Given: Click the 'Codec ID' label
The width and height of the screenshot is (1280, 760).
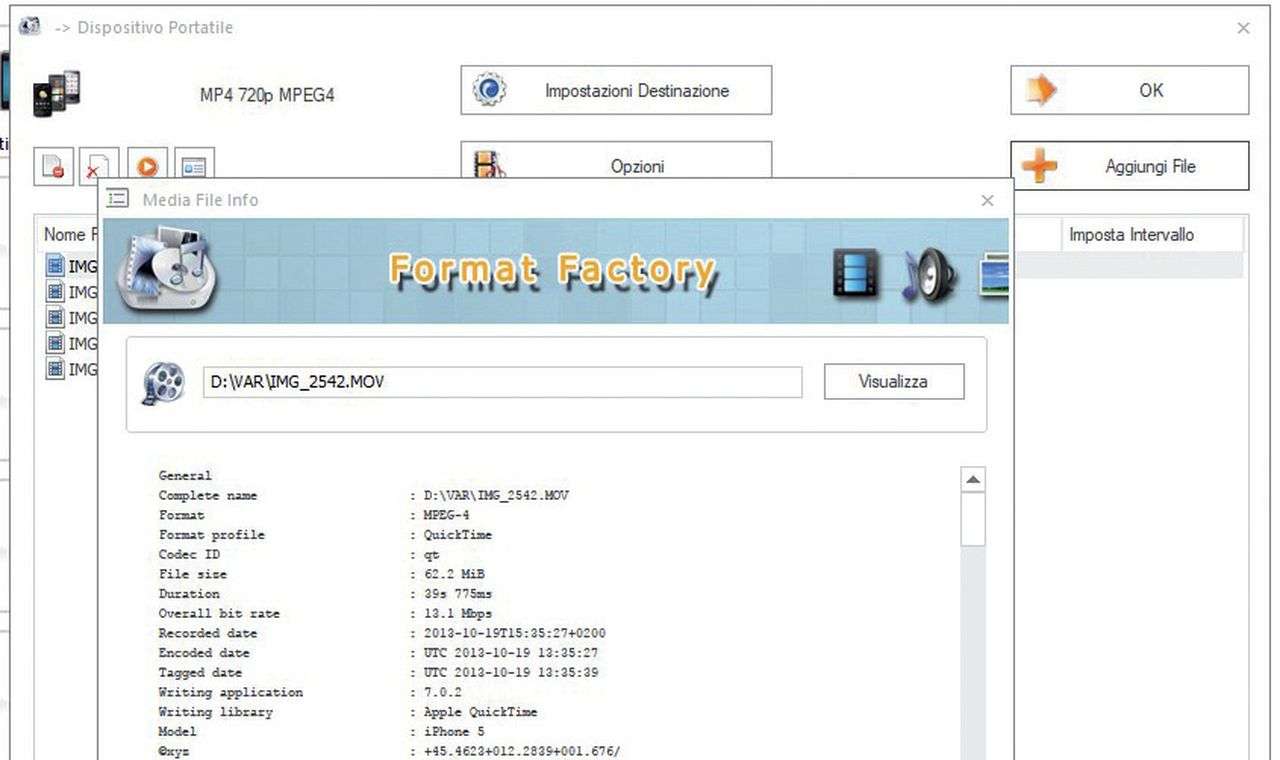Looking at the screenshot, I should point(189,554).
